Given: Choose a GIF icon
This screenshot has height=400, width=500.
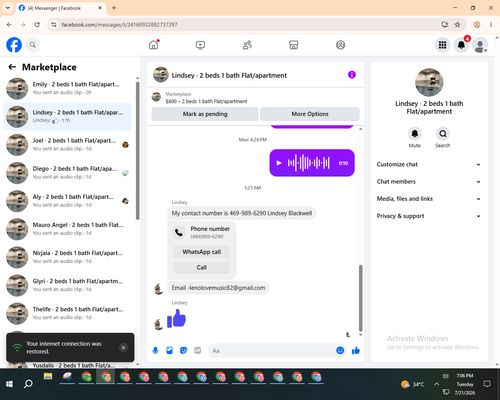Looking at the screenshot, I should (x=198, y=350).
